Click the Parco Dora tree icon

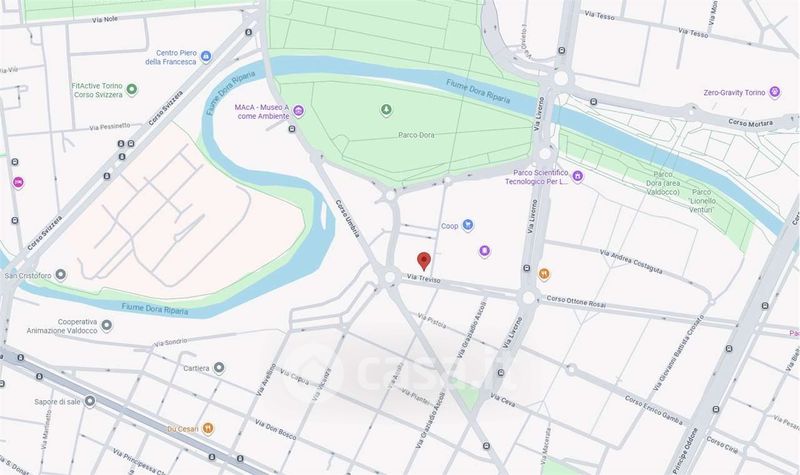click(x=386, y=110)
